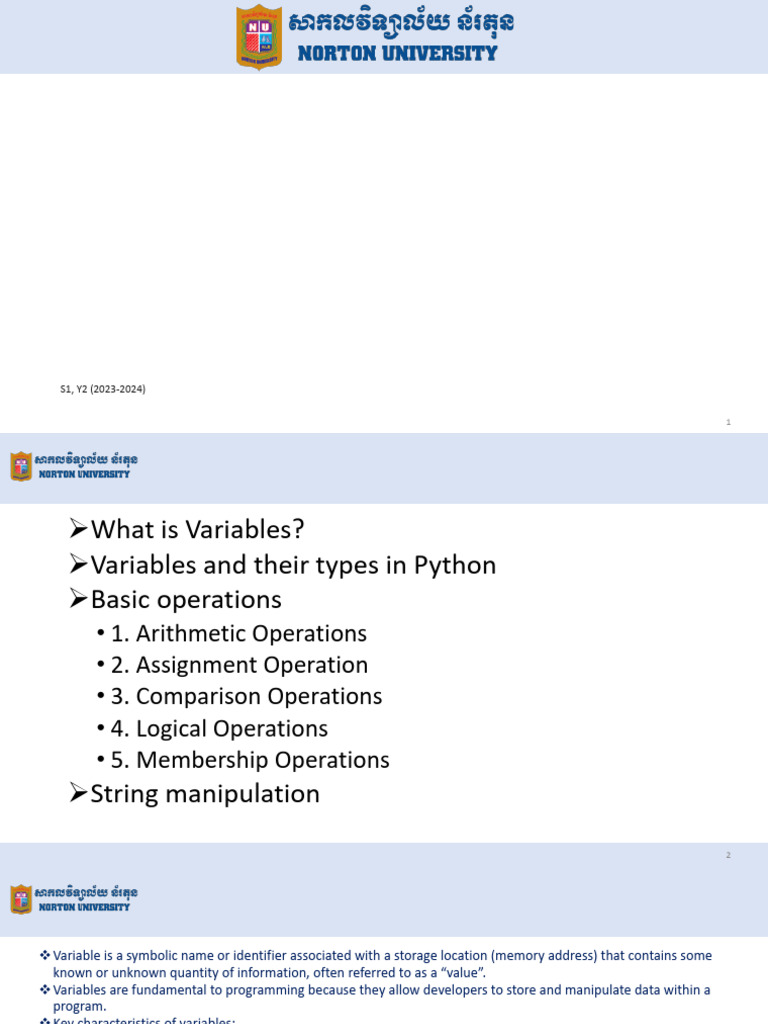Click the 'What is Variables?' heading text

pyautogui.click(x=197, y=529)
